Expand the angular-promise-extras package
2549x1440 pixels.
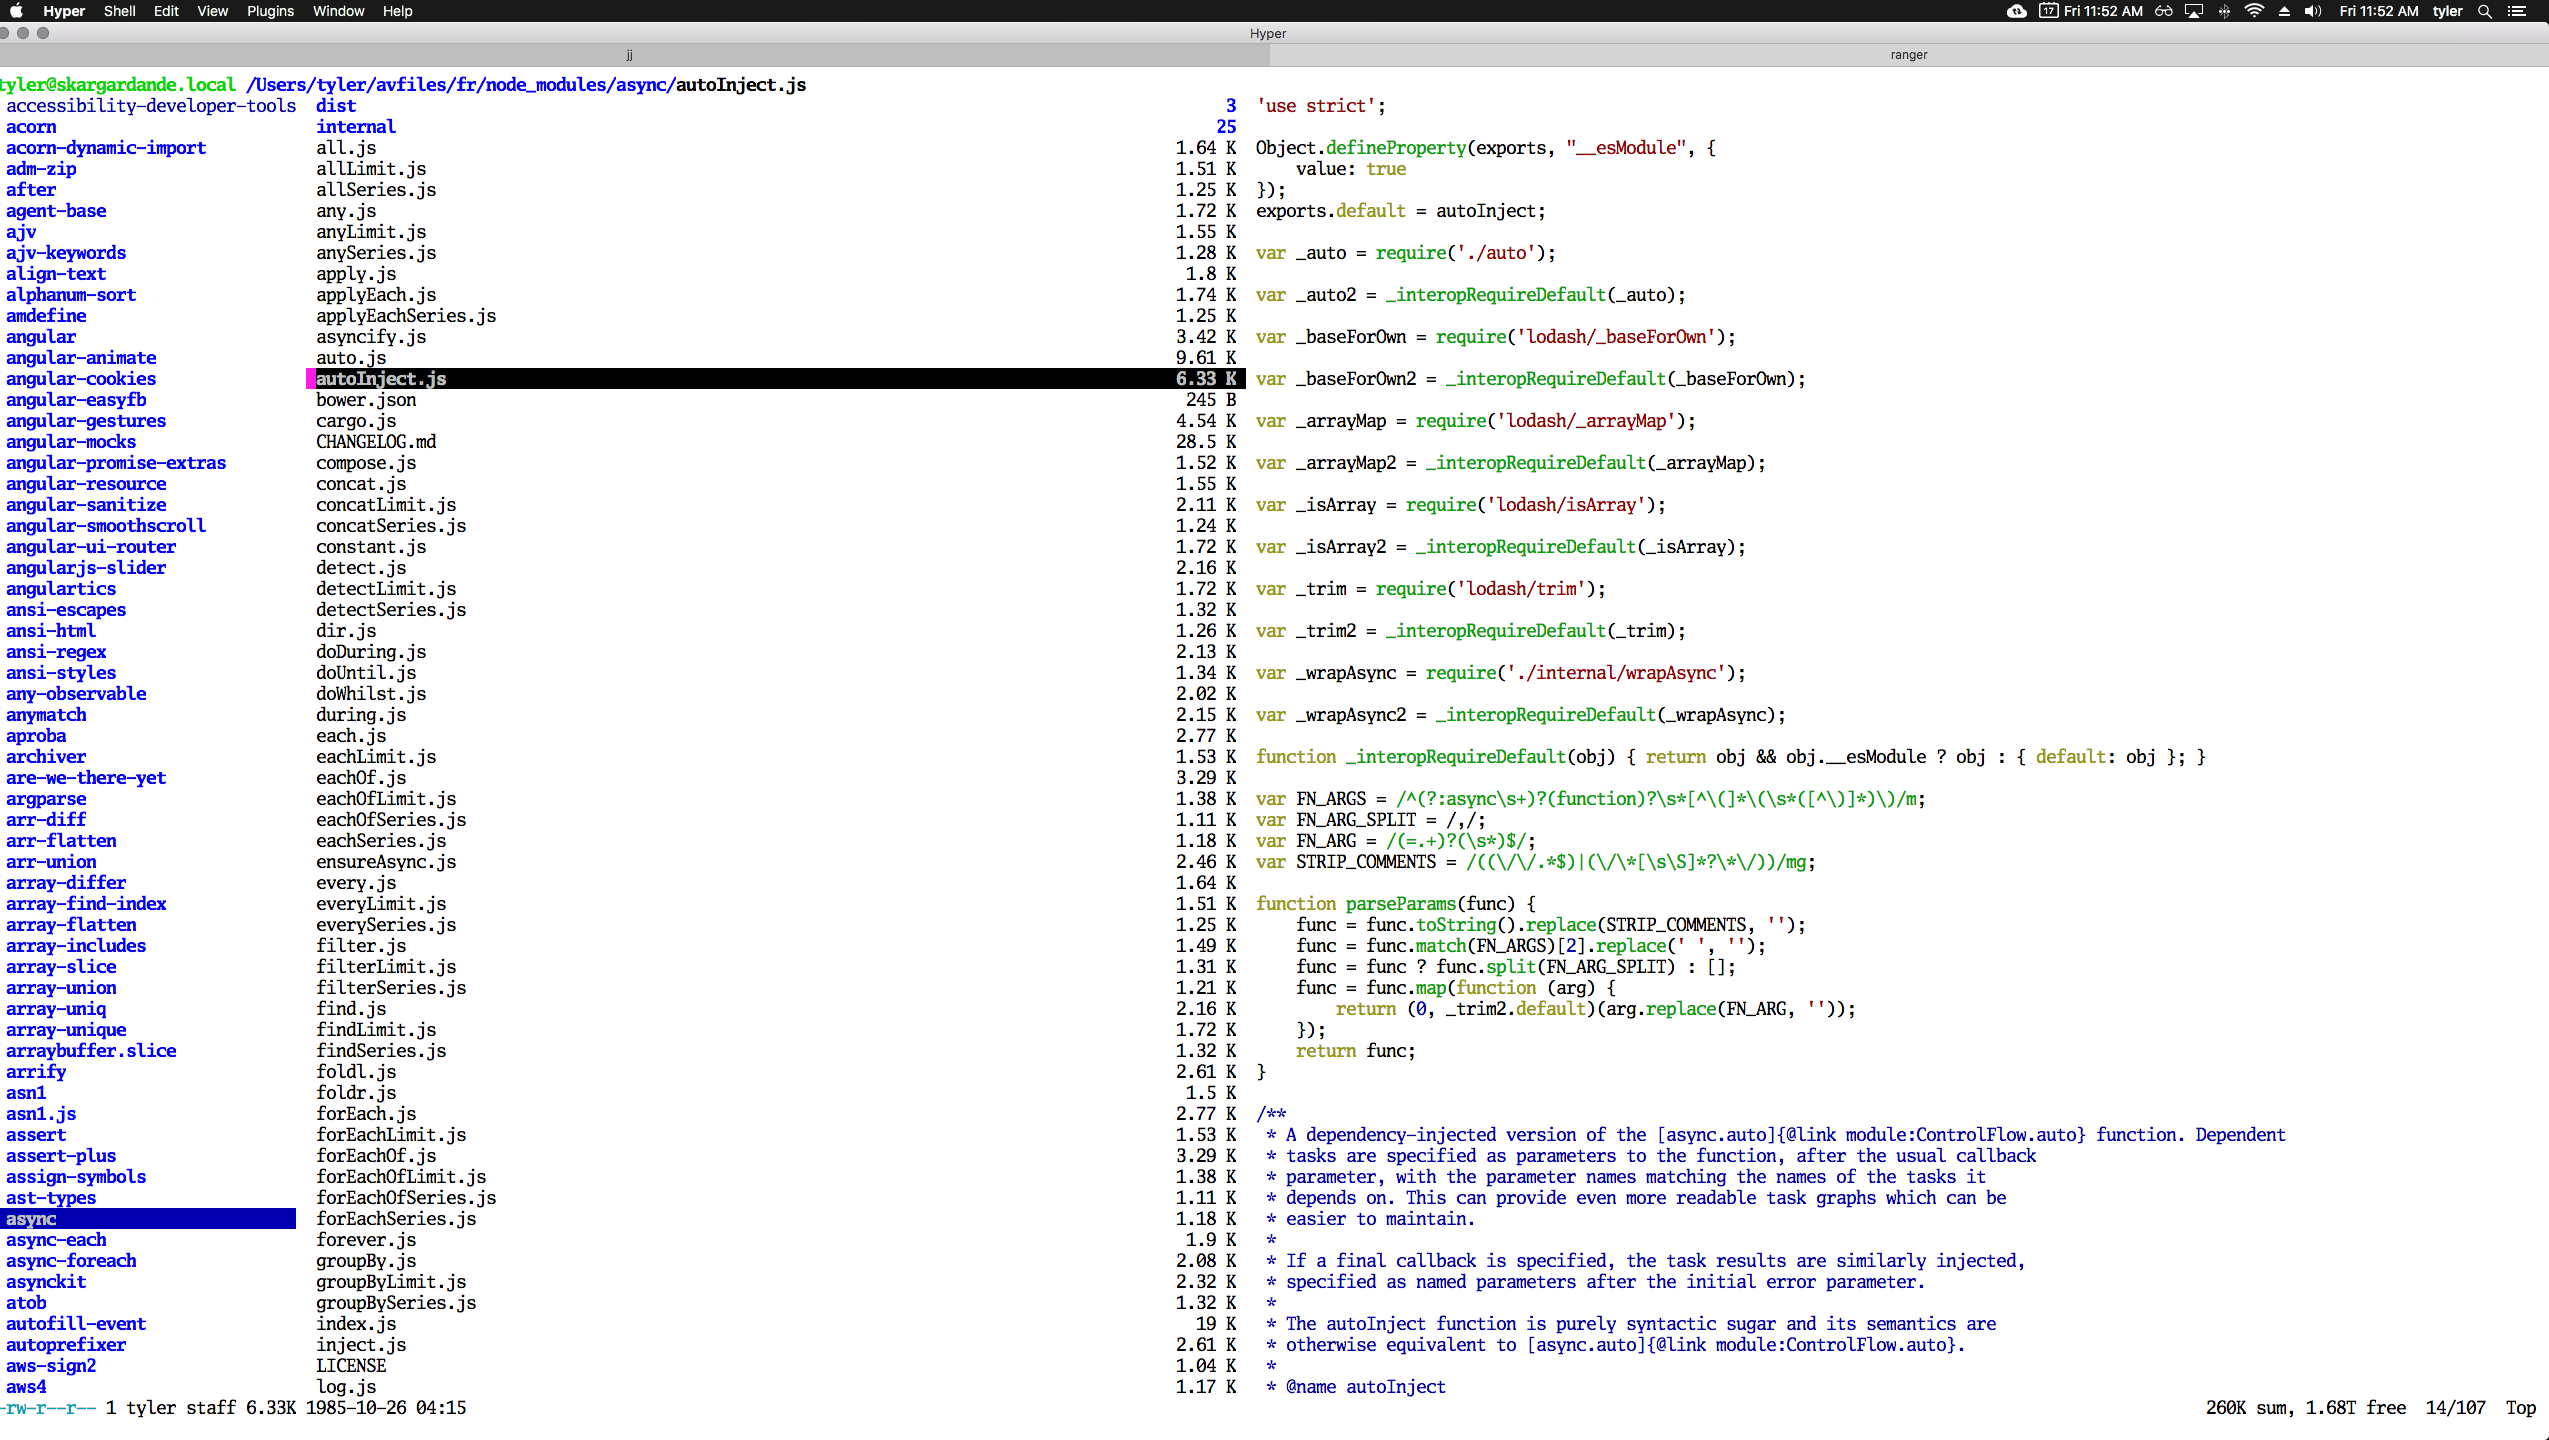[x=116, y=462]
